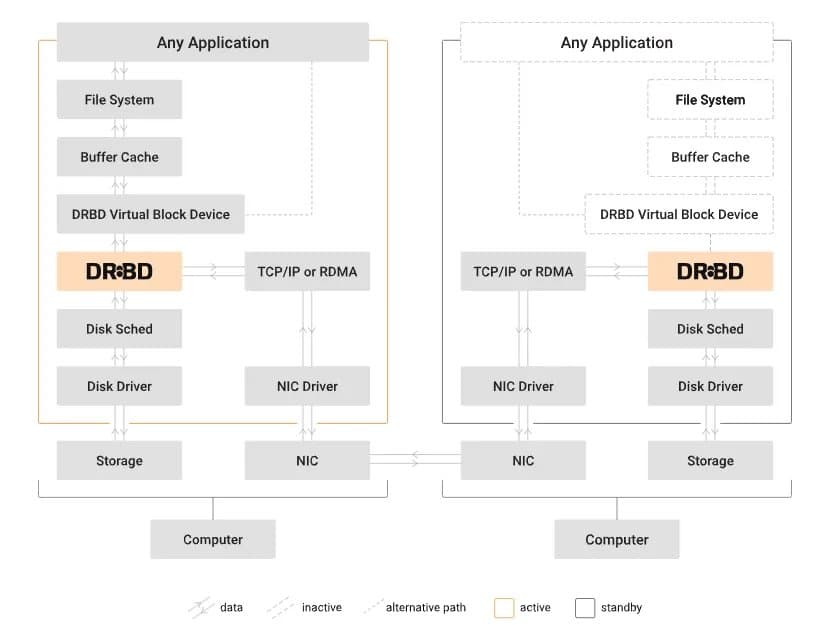Toggle the active legend swatch
828x625 pixels.
click(503, 607)
